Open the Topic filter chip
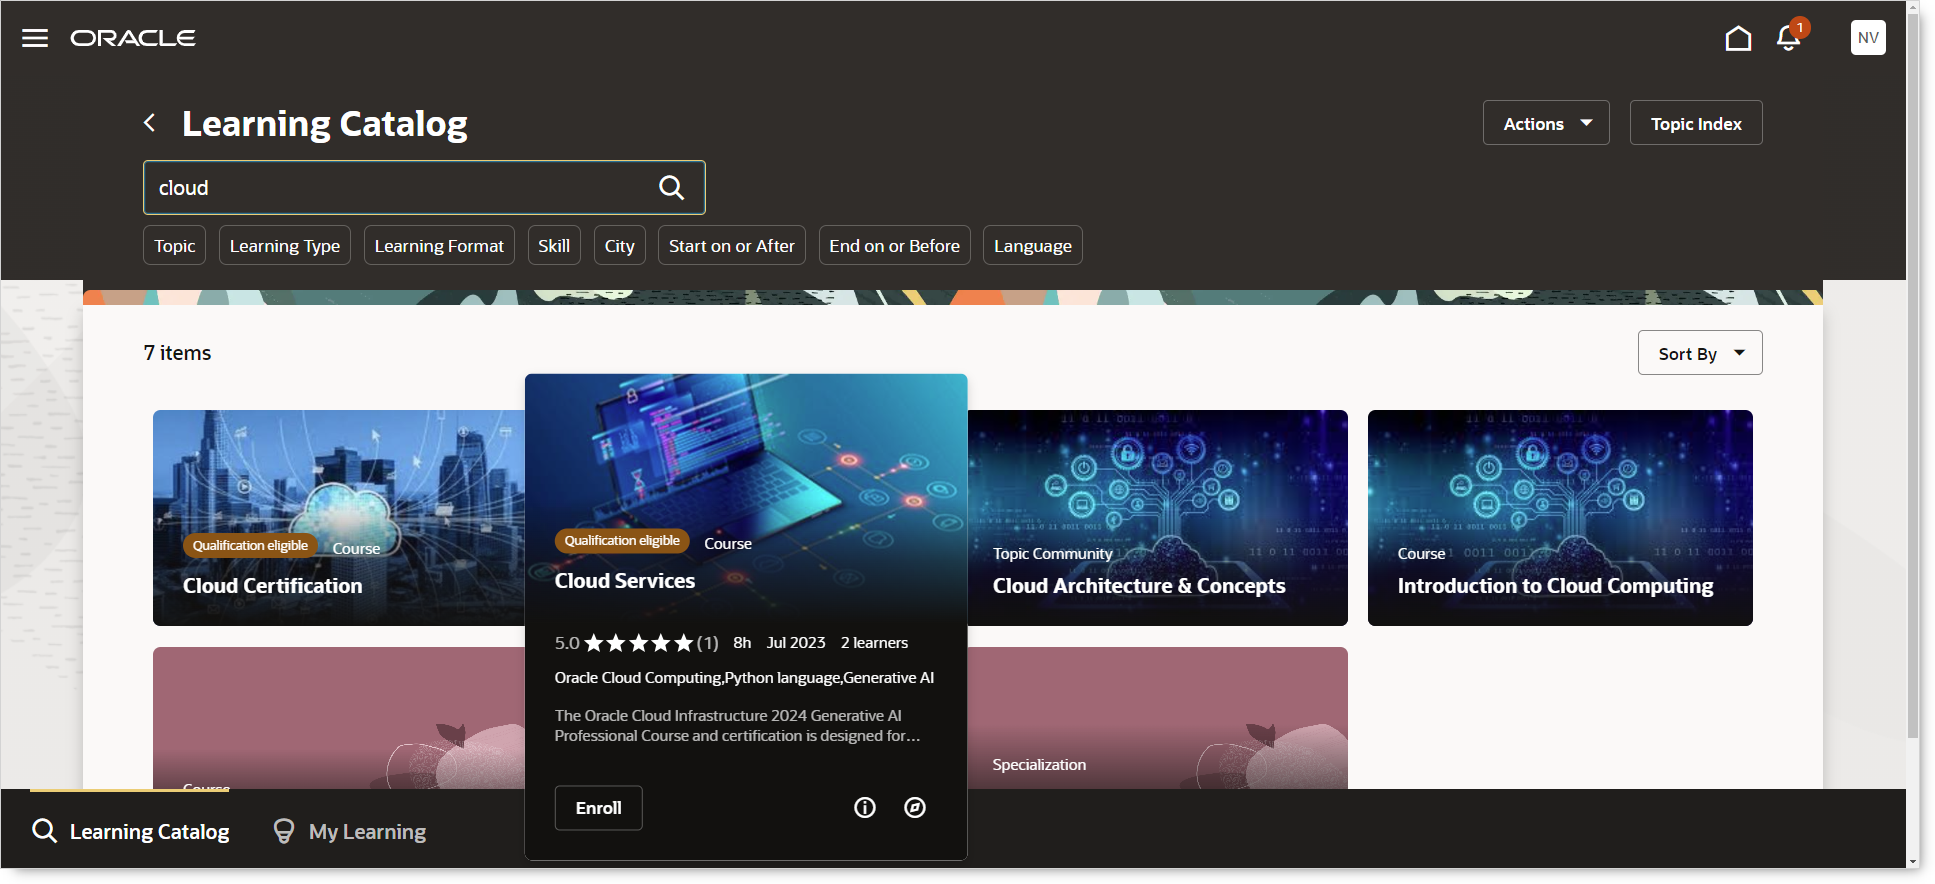The image size is (1935, 884). click(175, 246)
